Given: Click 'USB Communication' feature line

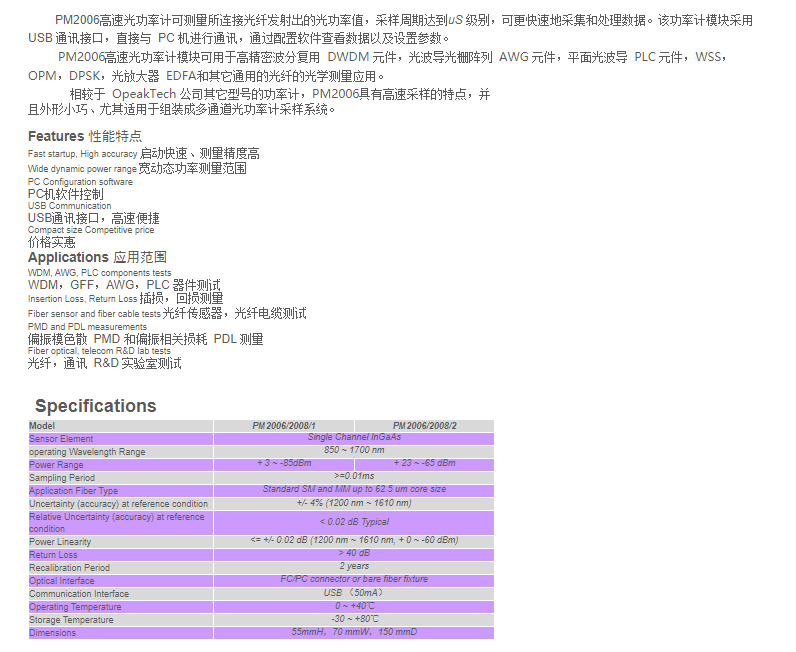Looking at the screenshot, I should coord(70,206).
